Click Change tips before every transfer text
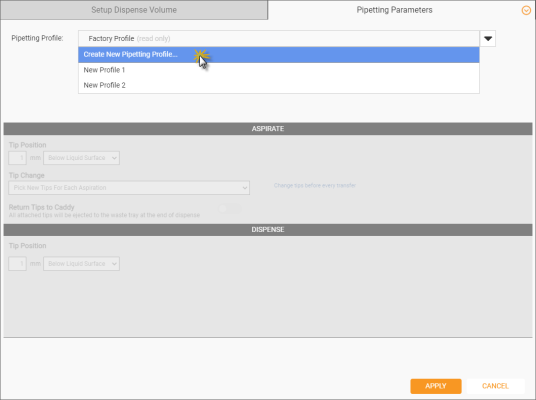Image resolution: width=536 pixels, height=400 pixels. coord(315,185)
